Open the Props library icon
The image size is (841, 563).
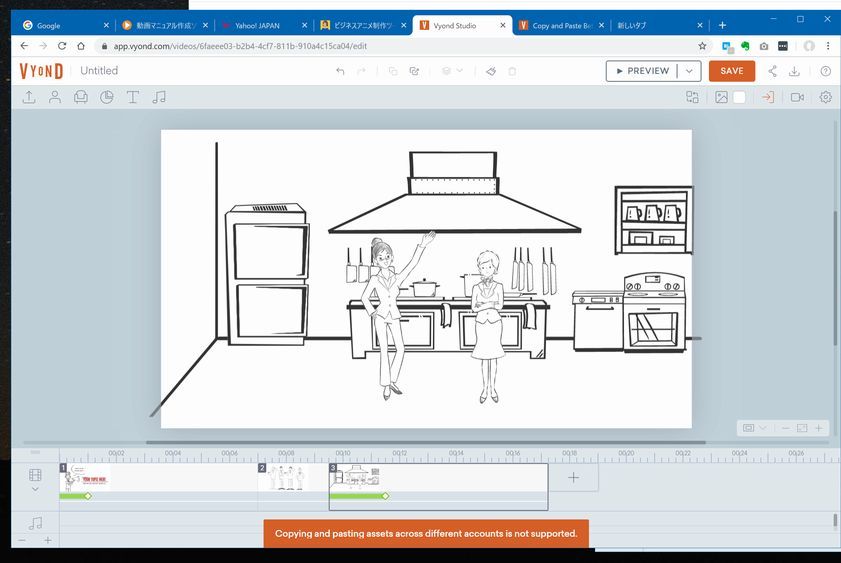click(x=80, y=97)
